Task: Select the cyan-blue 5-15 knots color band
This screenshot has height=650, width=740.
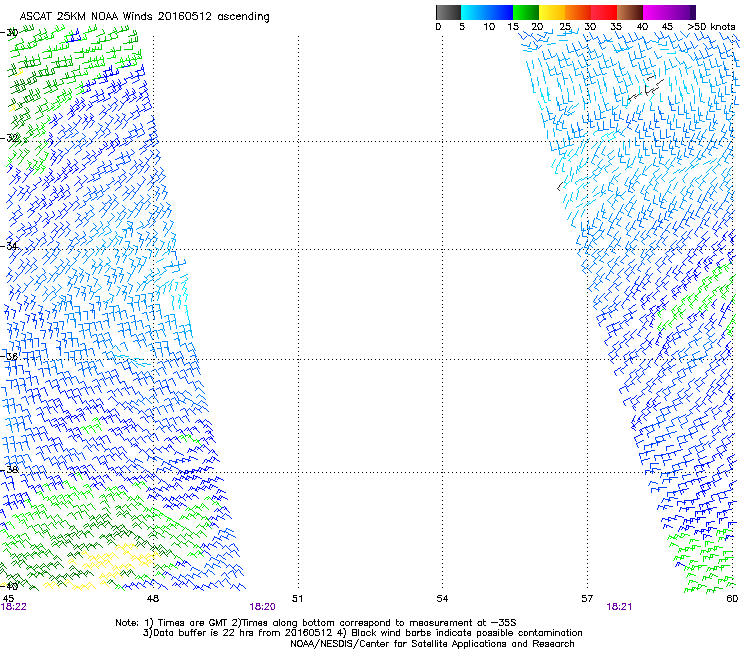Action: tap(487, 12)
